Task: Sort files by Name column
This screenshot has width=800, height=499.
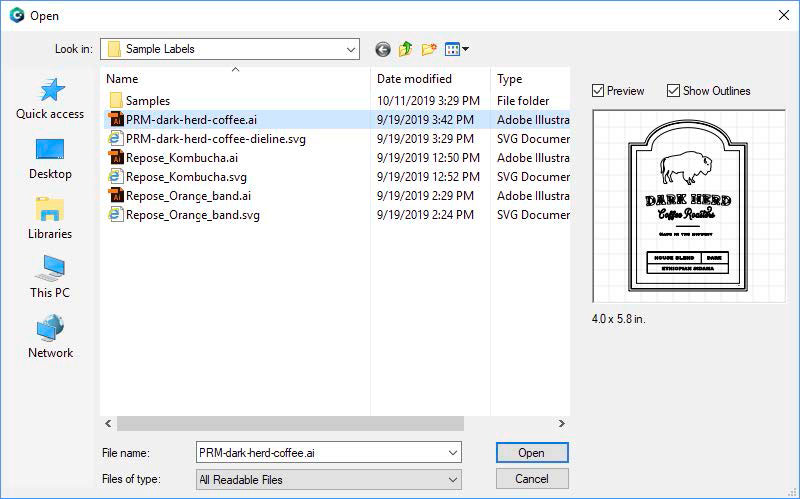Action: point(122,79)
